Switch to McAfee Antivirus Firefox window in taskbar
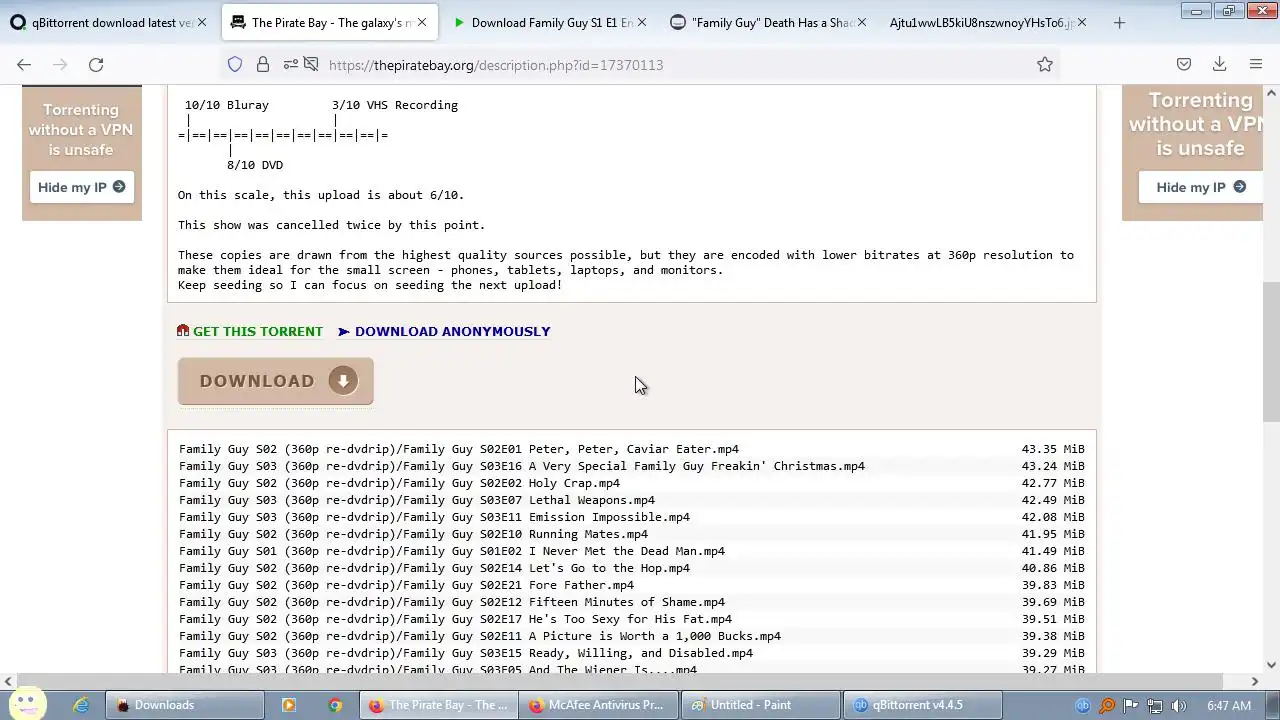 coord(599,705)
